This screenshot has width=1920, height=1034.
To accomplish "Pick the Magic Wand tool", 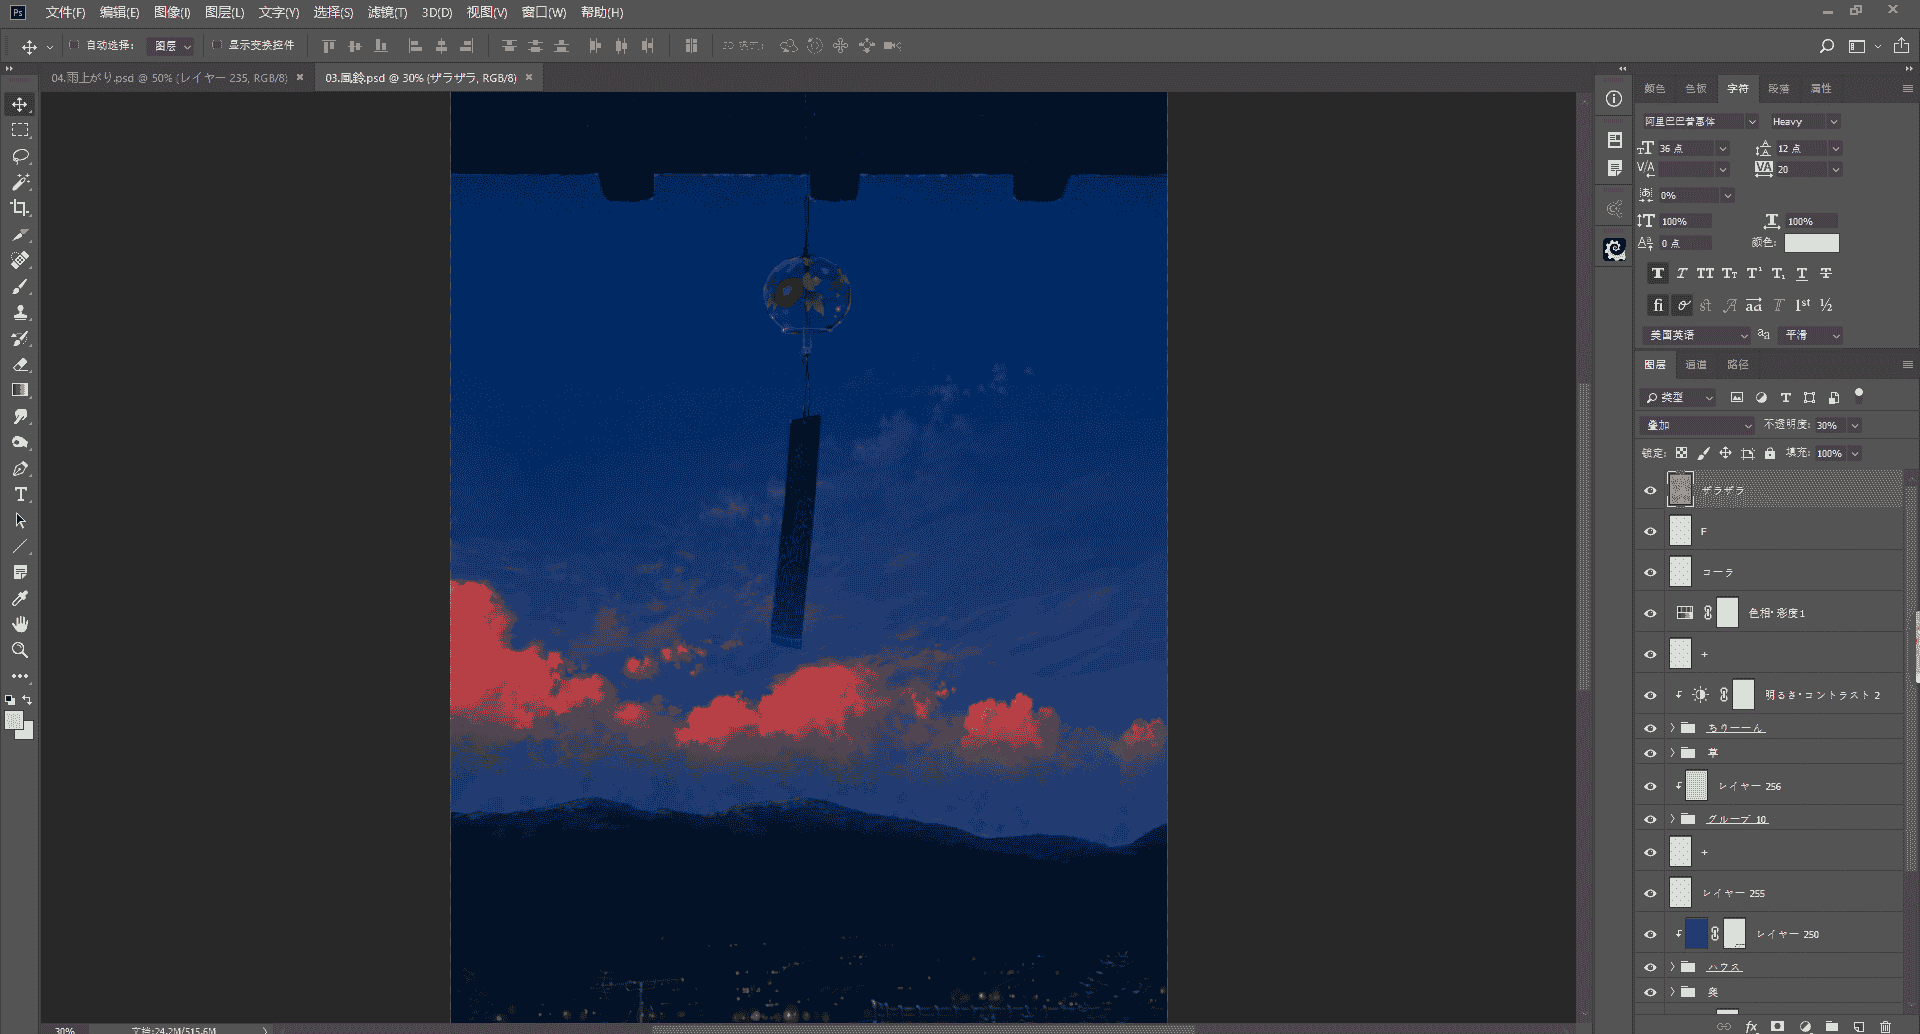I will click(x=20, y=182).
